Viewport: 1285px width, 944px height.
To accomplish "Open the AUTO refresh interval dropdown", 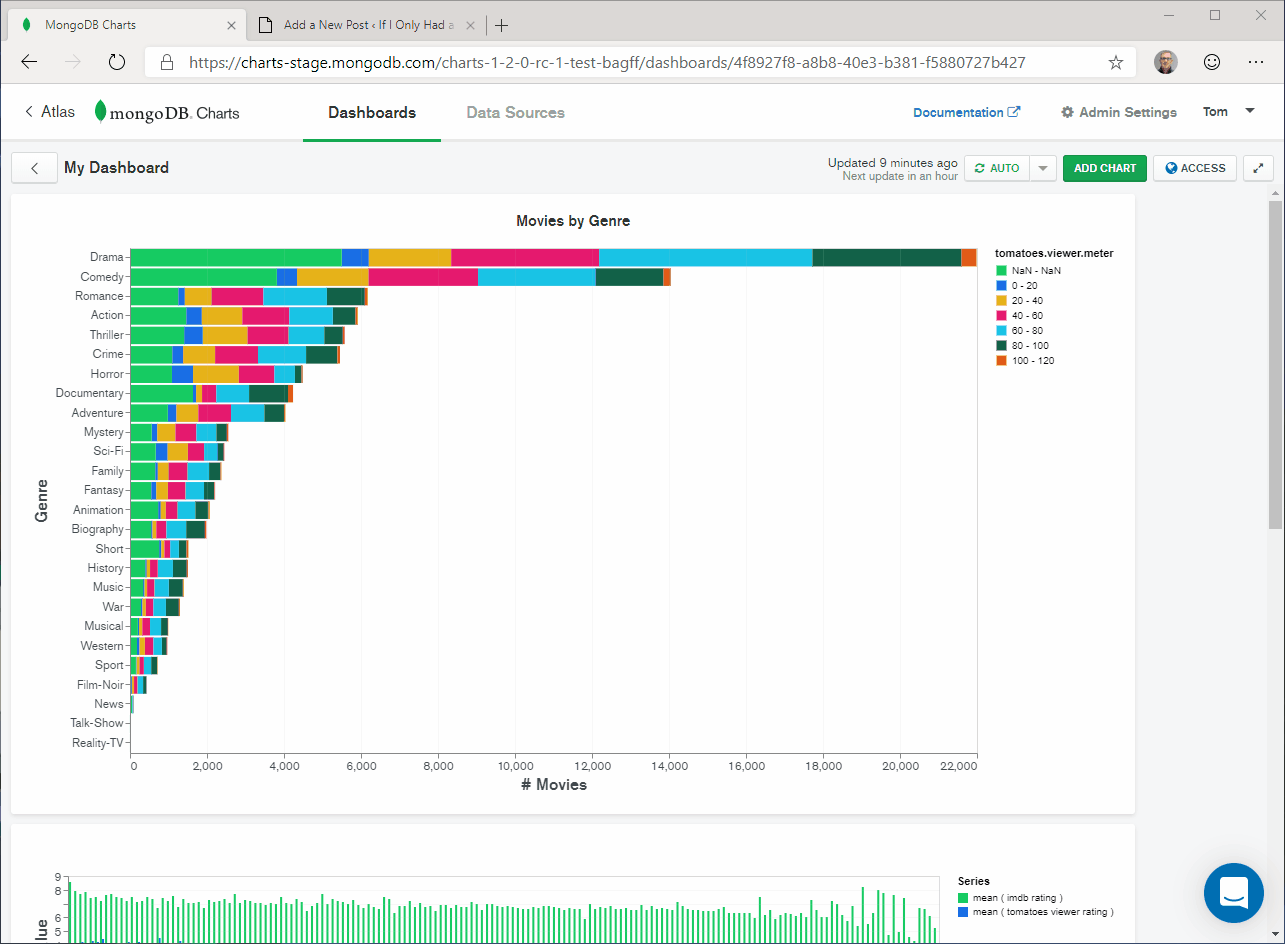I will (x=1042, y=168).
